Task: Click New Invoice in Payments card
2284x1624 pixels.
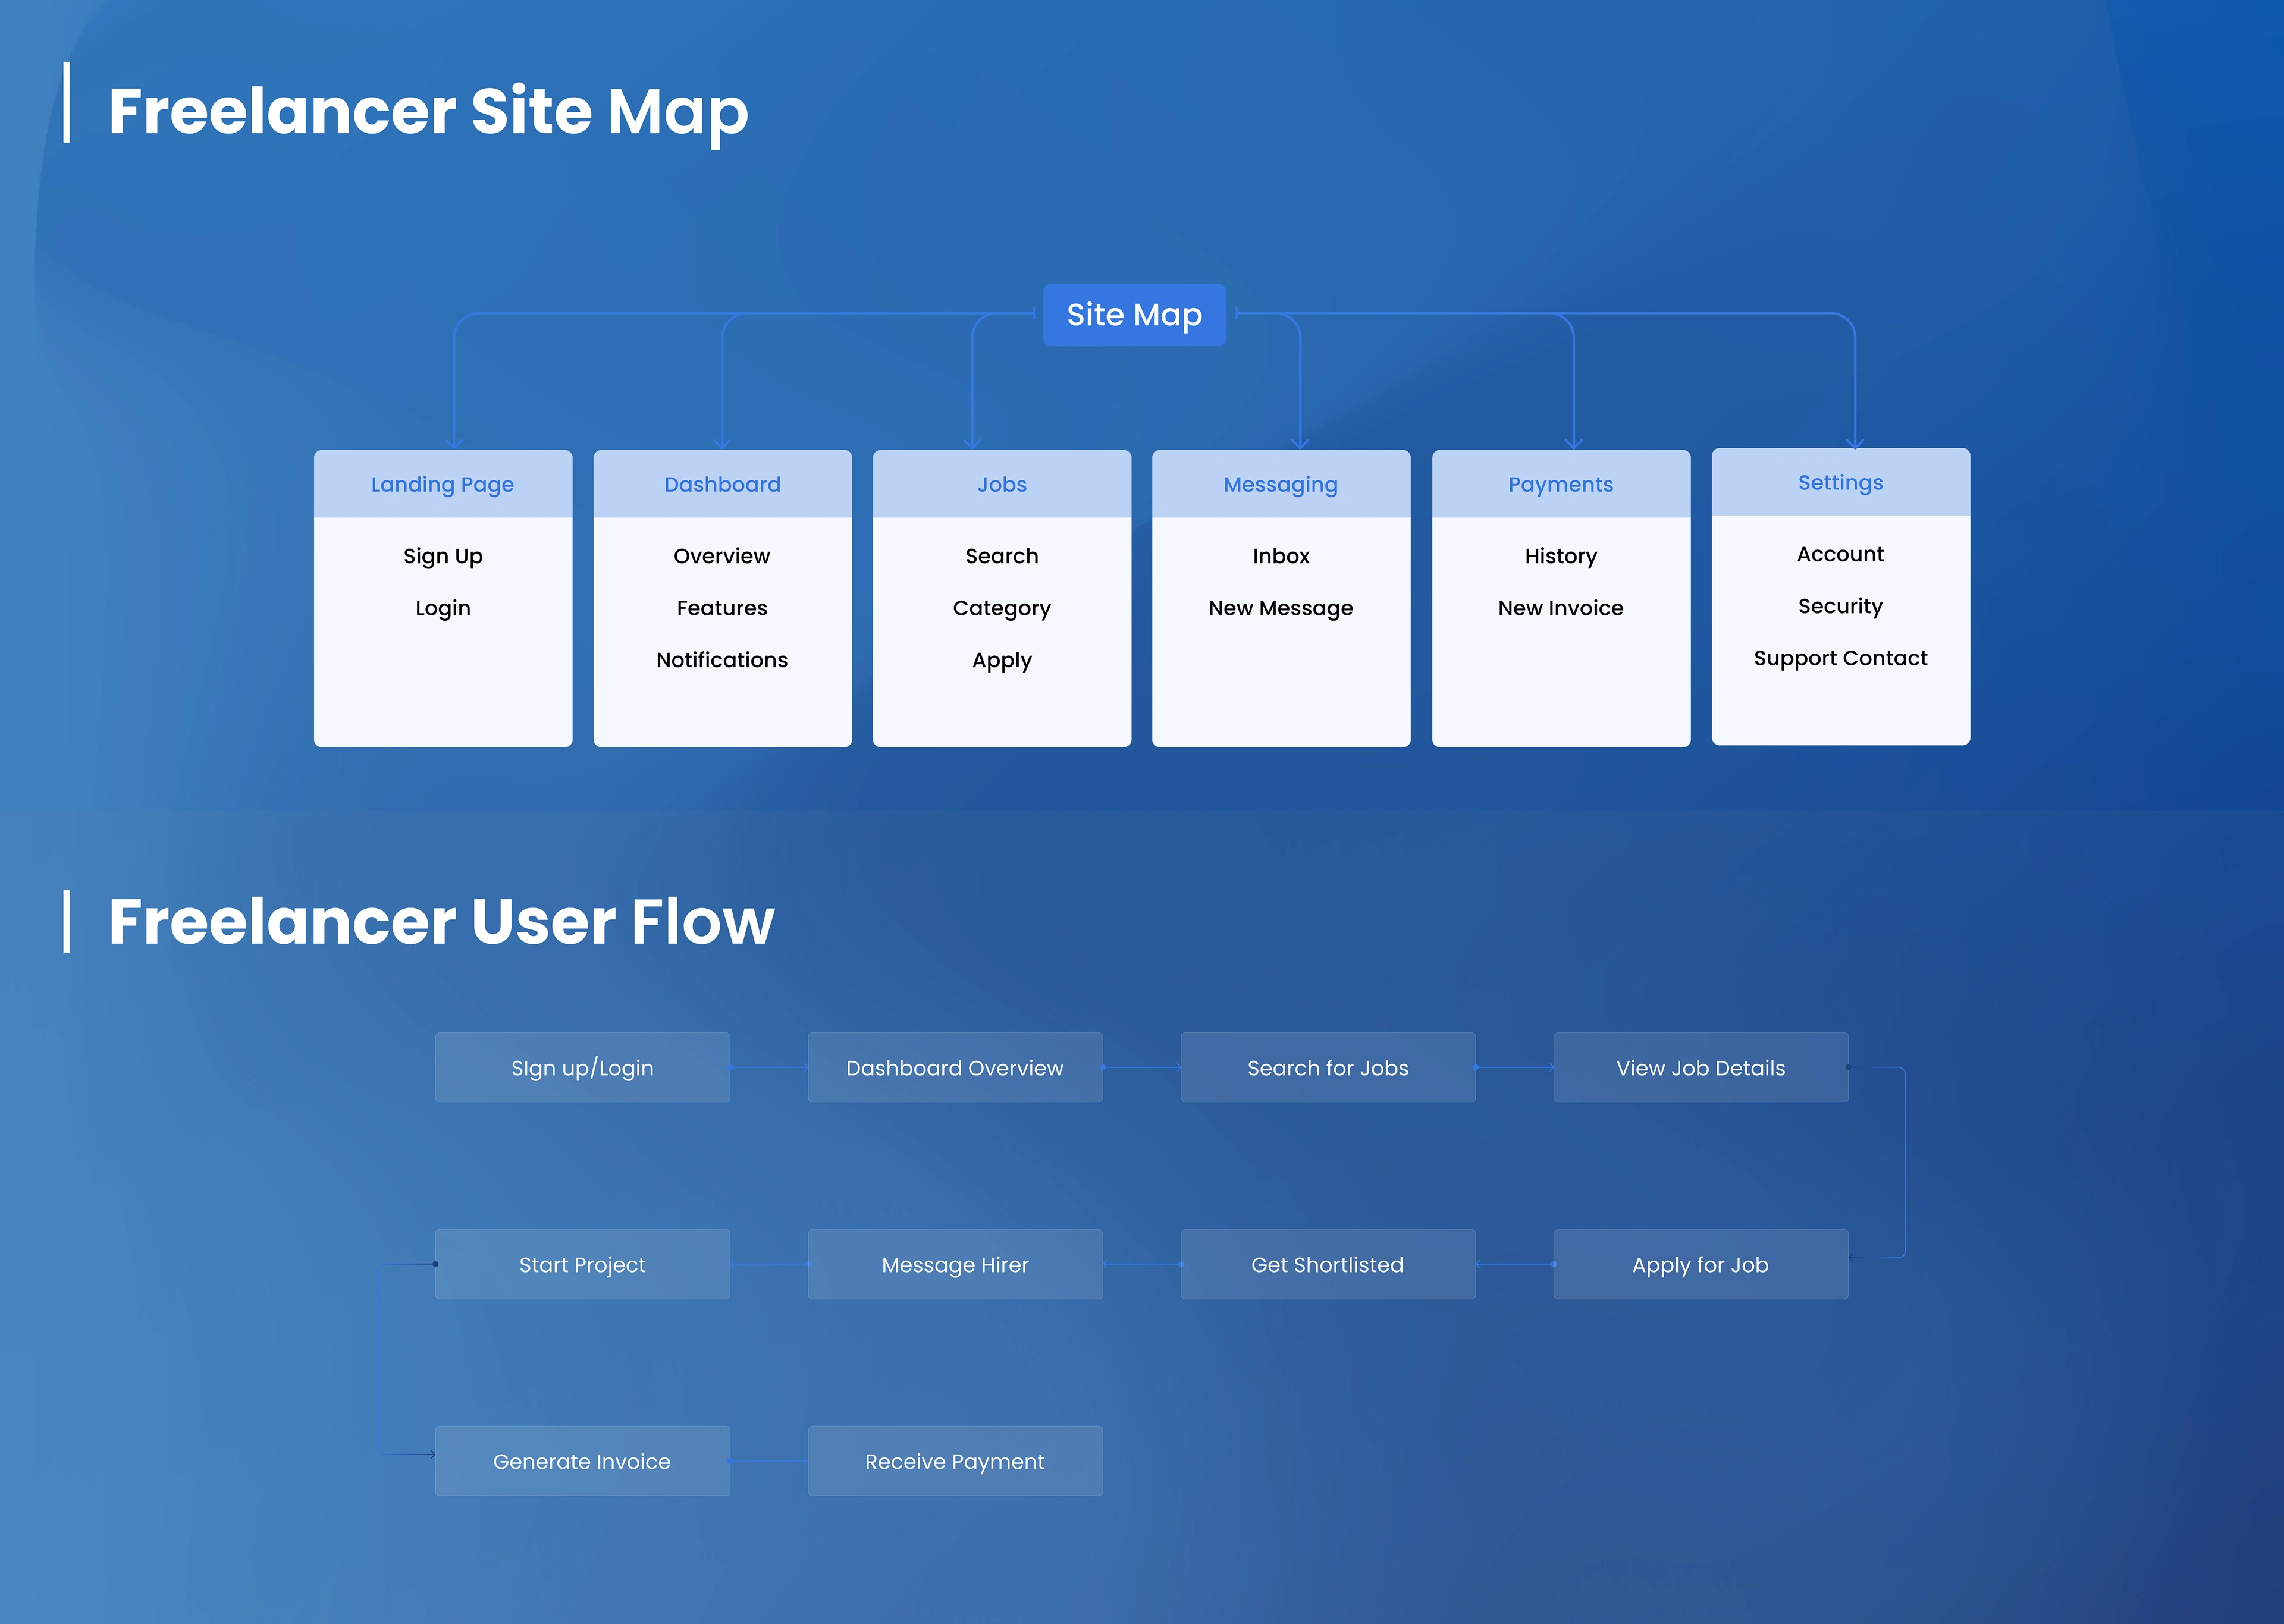Action: (1561, 608)
